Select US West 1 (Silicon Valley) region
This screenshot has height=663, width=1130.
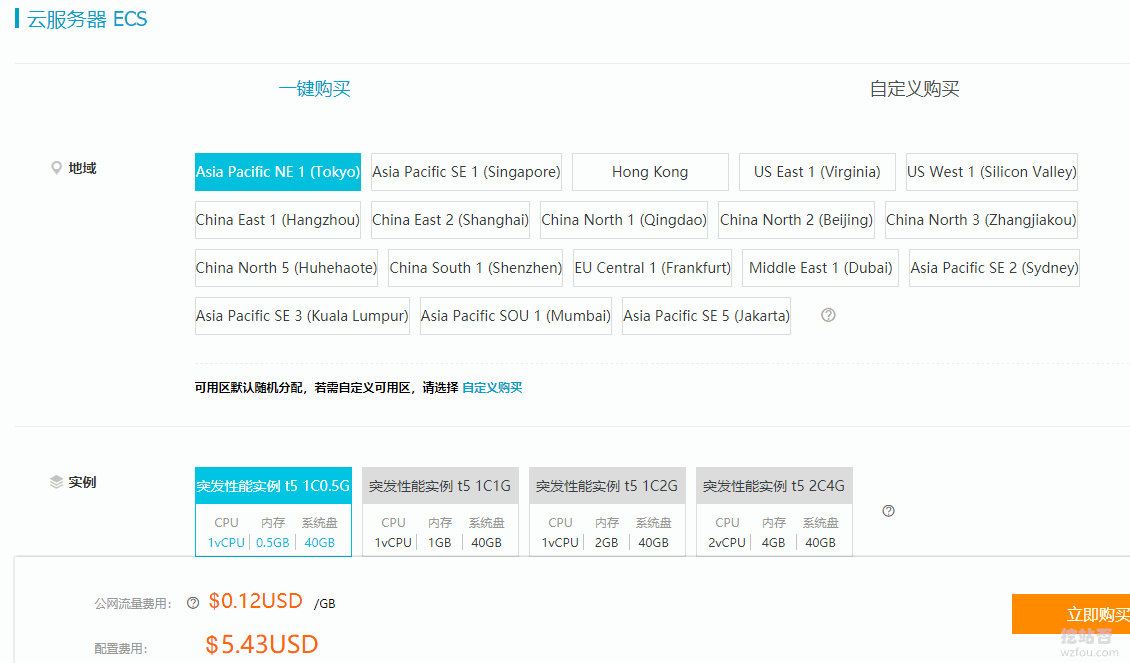pos(991,172)
